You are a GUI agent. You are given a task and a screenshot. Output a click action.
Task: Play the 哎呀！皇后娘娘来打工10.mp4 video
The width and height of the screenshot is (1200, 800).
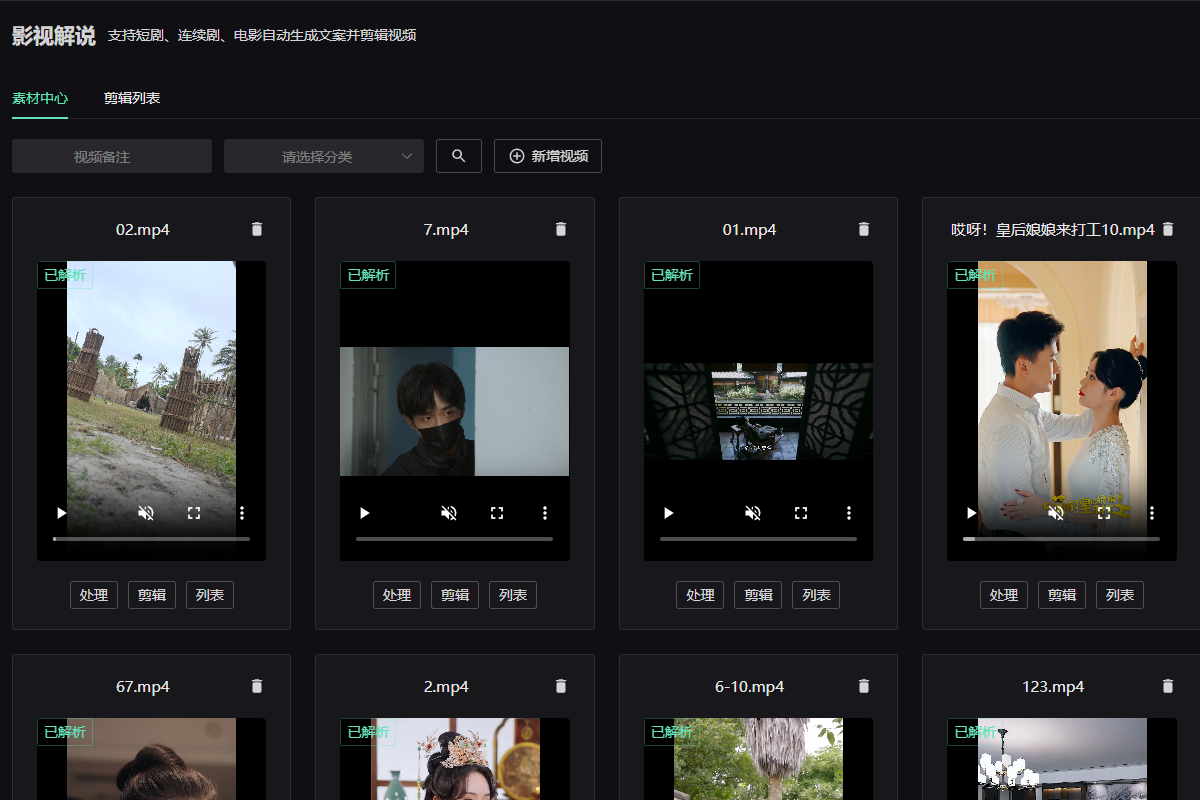point(971,513)
